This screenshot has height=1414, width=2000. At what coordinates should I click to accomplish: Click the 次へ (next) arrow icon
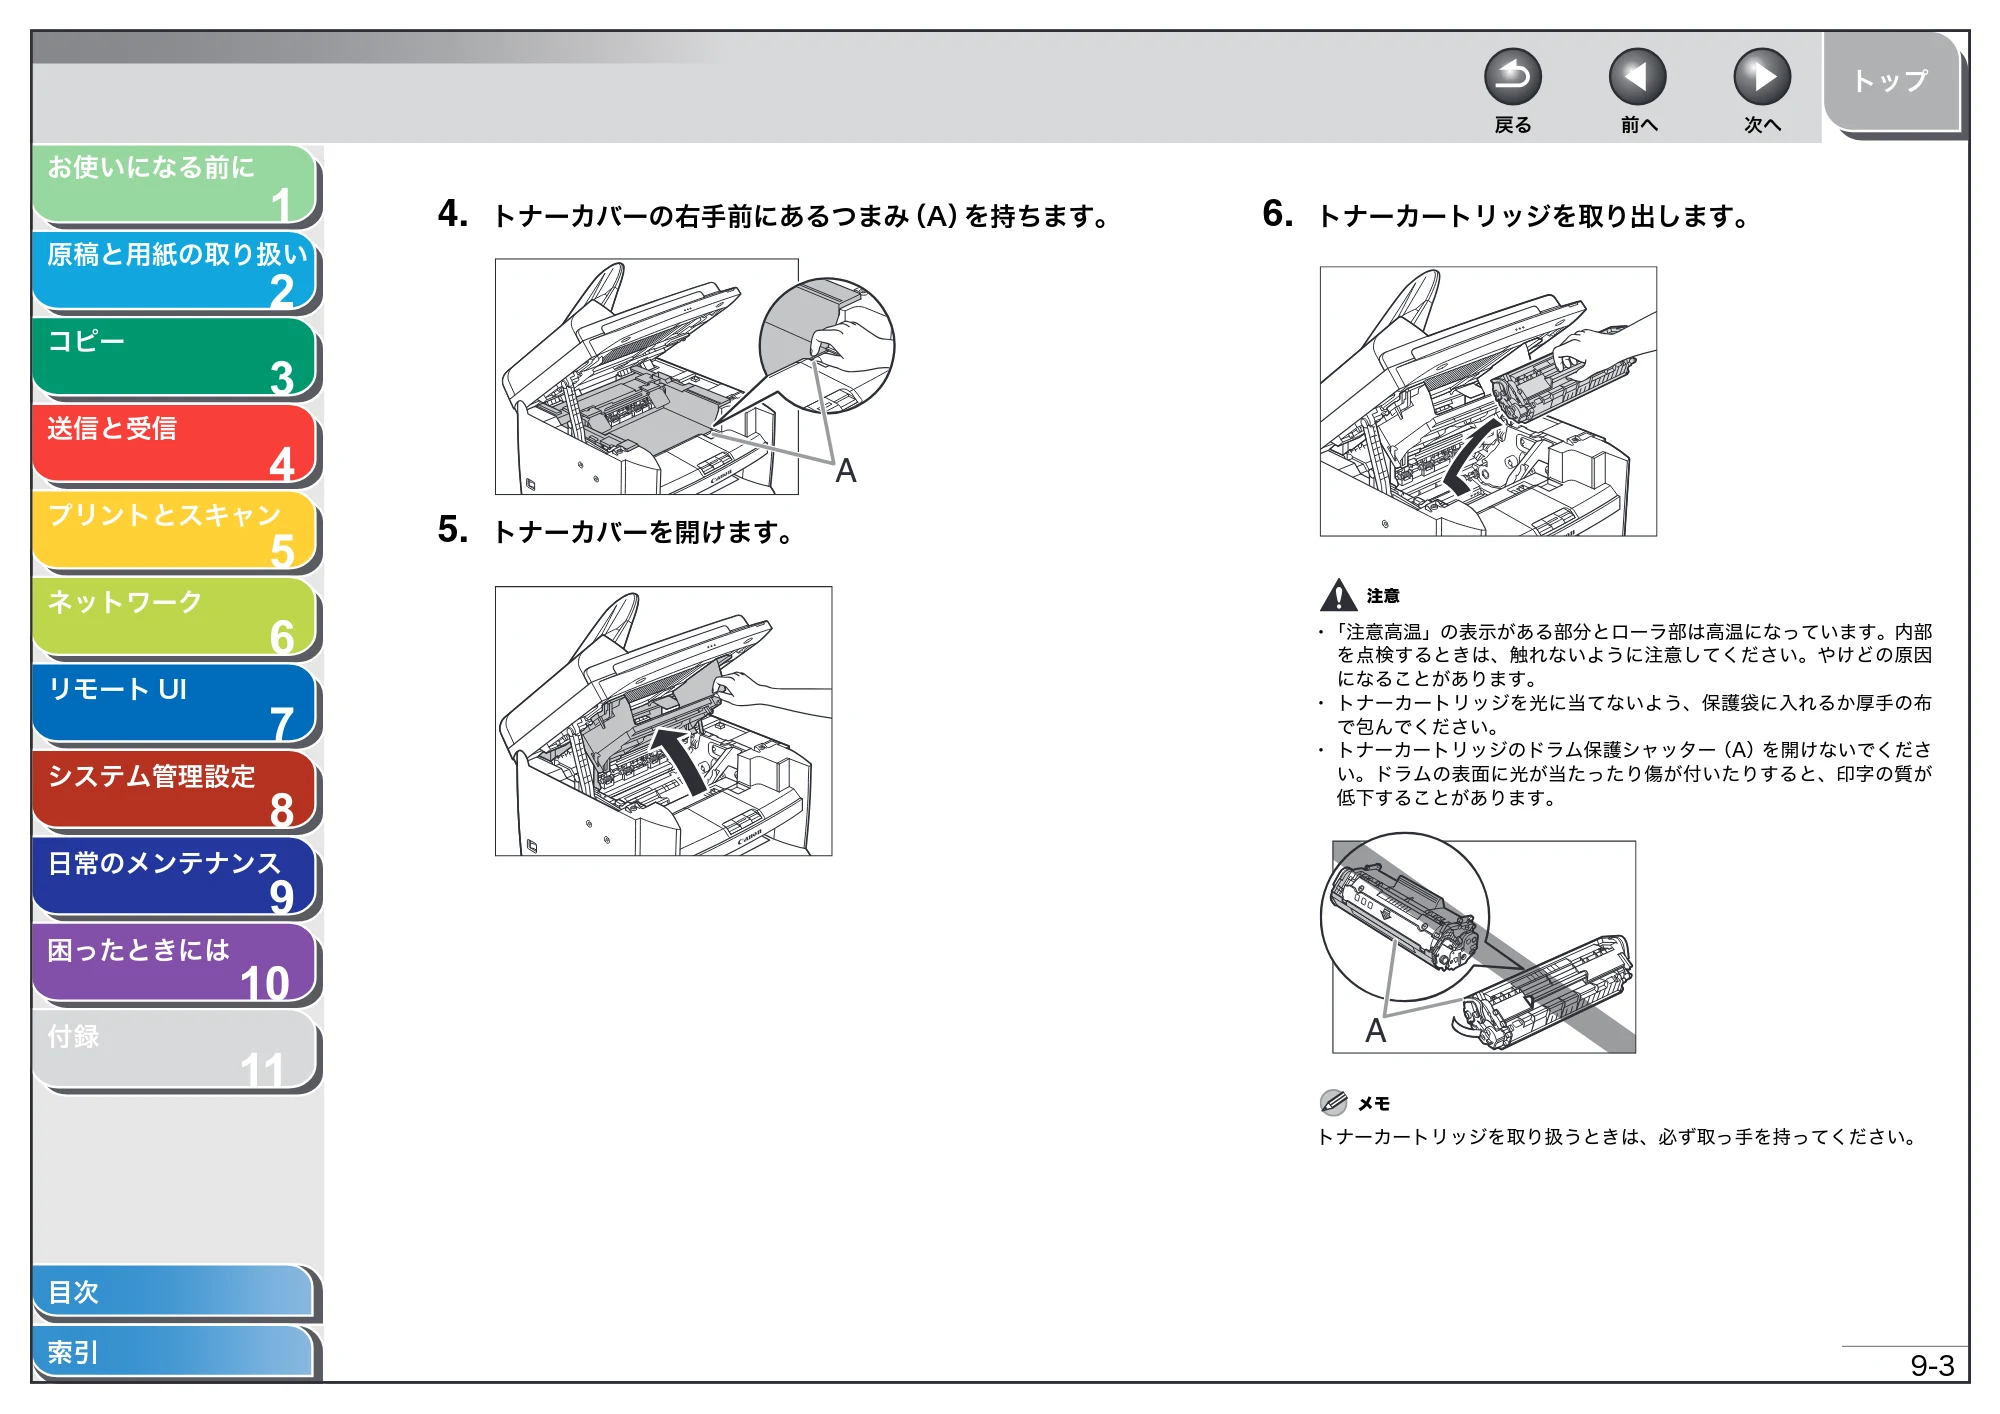(1761, 77)
